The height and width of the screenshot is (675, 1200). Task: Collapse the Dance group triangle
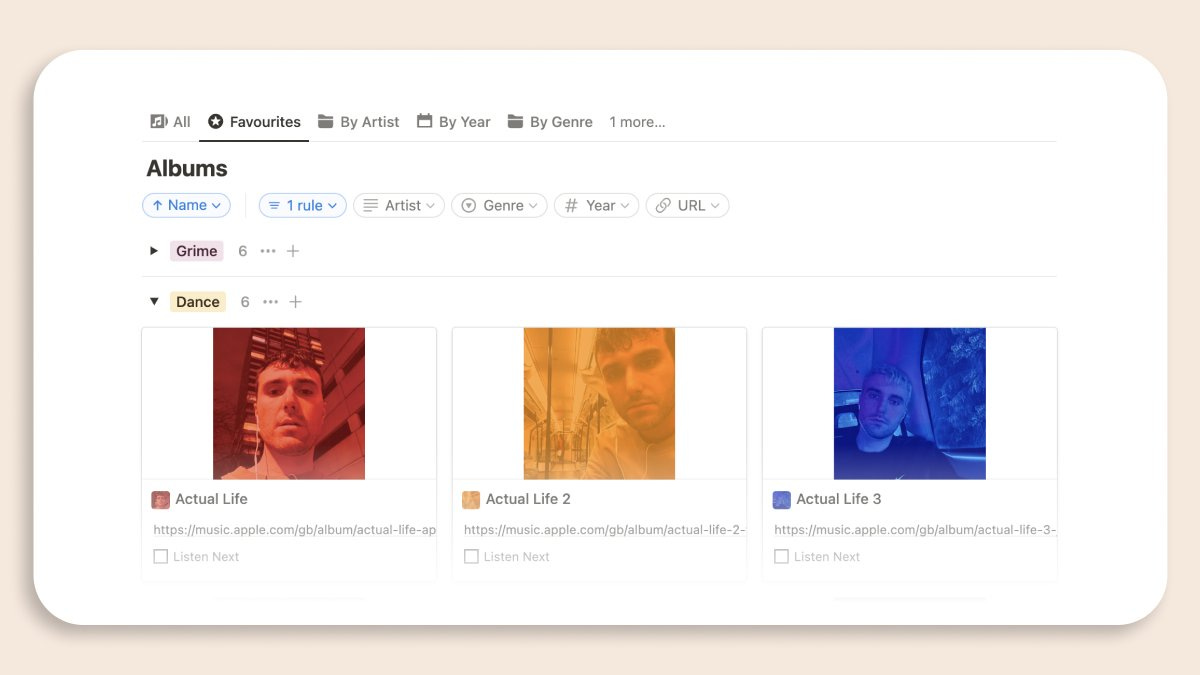pos(154,302)
